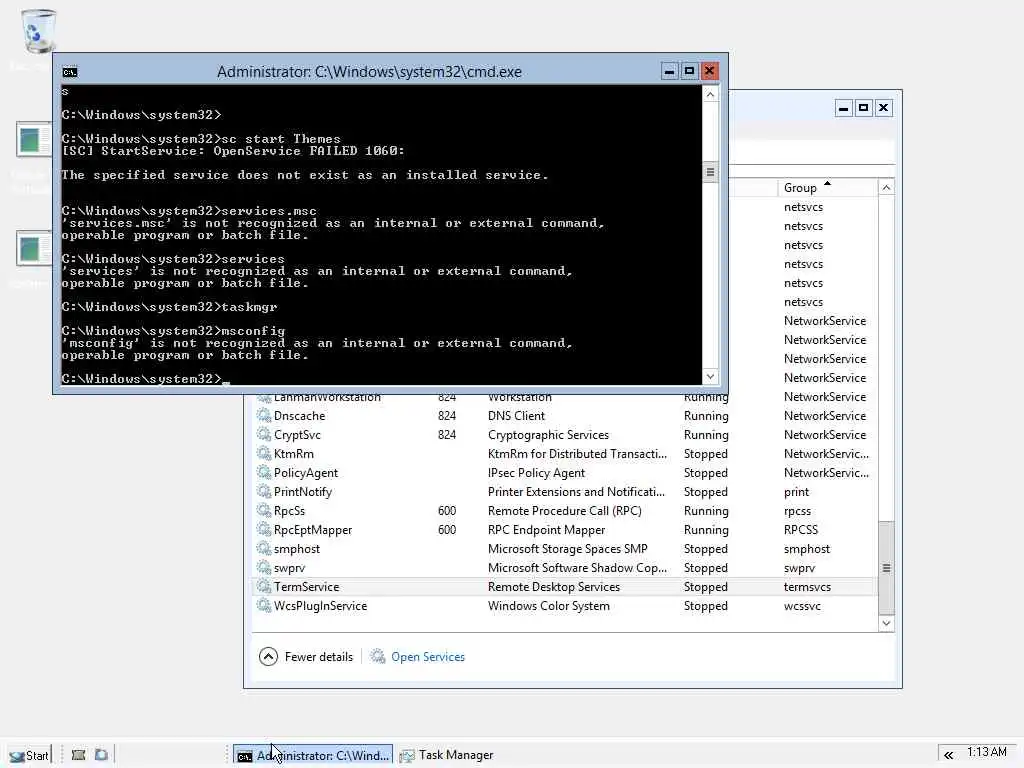The width and height of the screenshot is (1024, 768).
Task: Select the RpcEptMapper service name
Action: 313,530
